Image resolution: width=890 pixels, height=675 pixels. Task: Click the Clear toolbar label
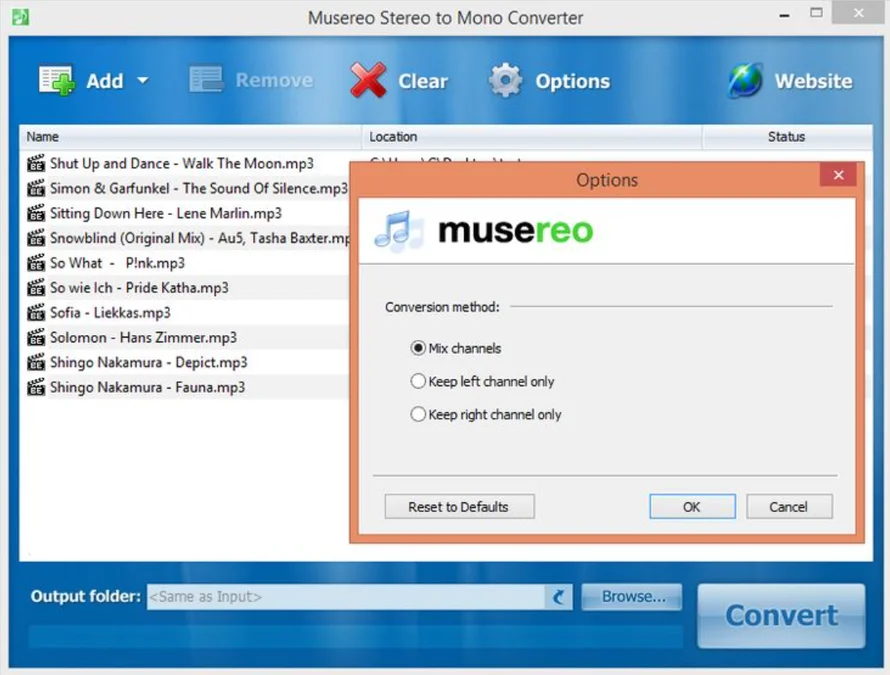pyautogui.click(x=423, y=81)
